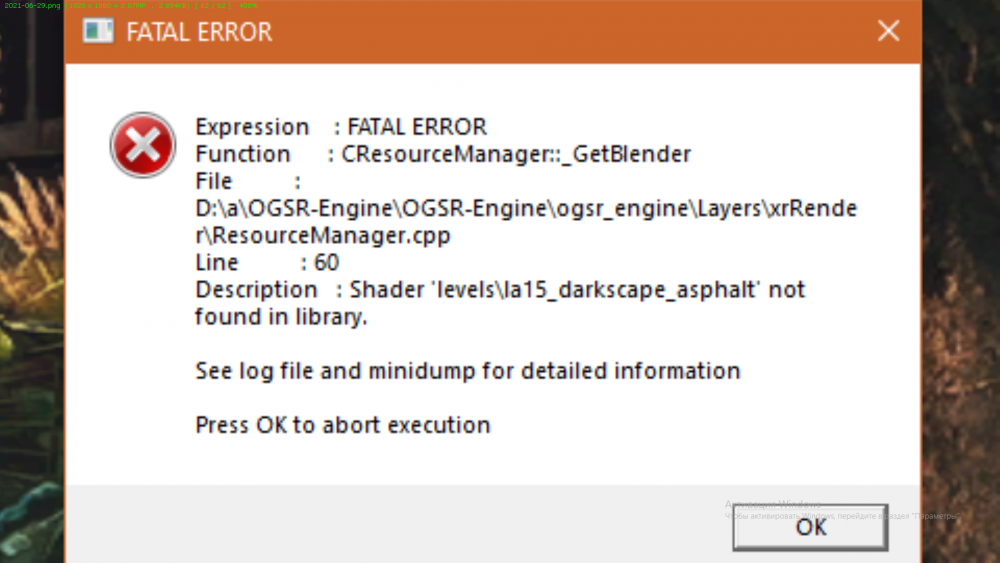Click the application icon in title bar

coord(98,31)
